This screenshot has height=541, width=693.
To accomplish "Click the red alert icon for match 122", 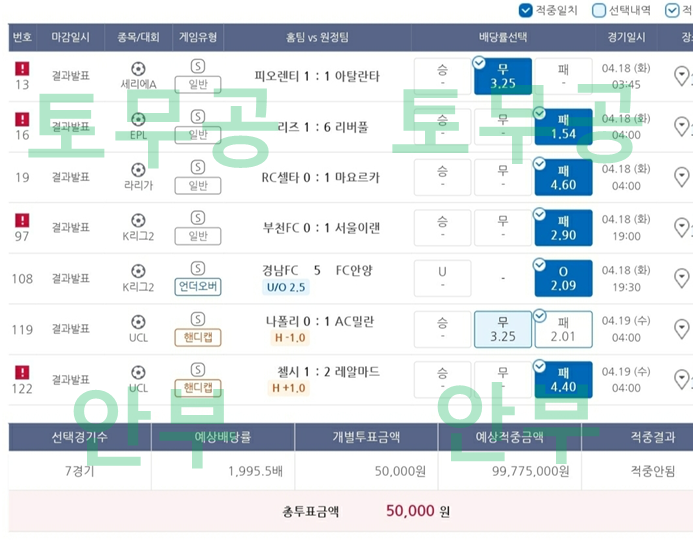I will pyautogui.click(x=22, y=372).
